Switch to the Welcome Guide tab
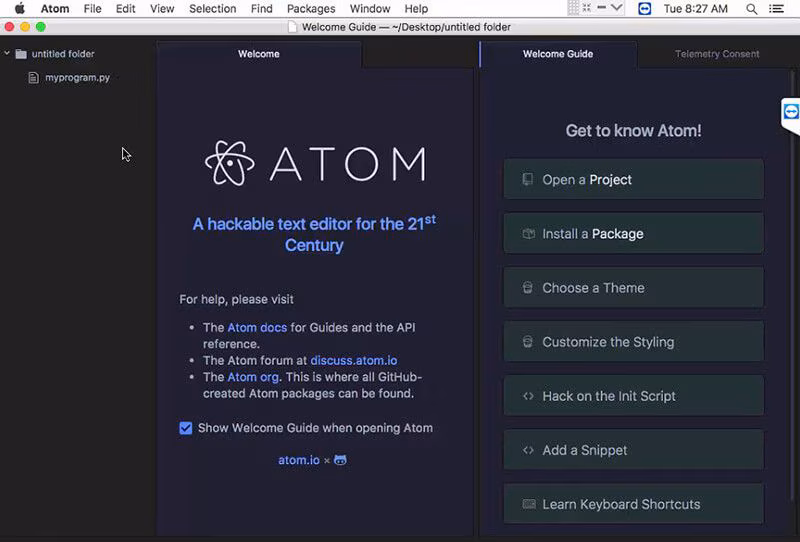The image size is (800, 542). 558,54
